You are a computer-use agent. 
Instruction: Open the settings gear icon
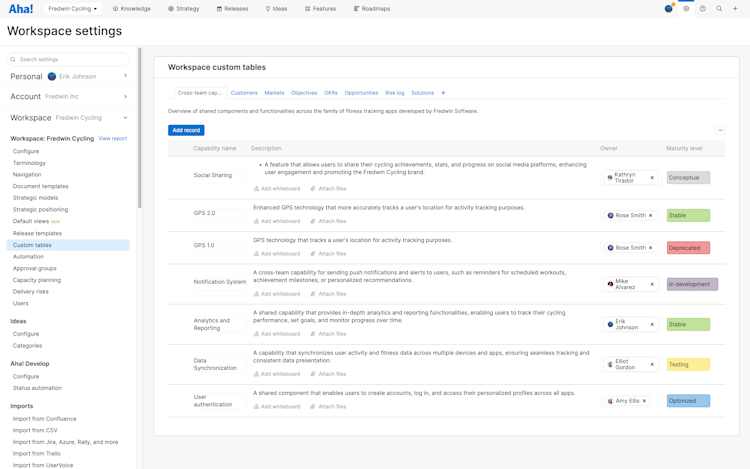(686, 9)
